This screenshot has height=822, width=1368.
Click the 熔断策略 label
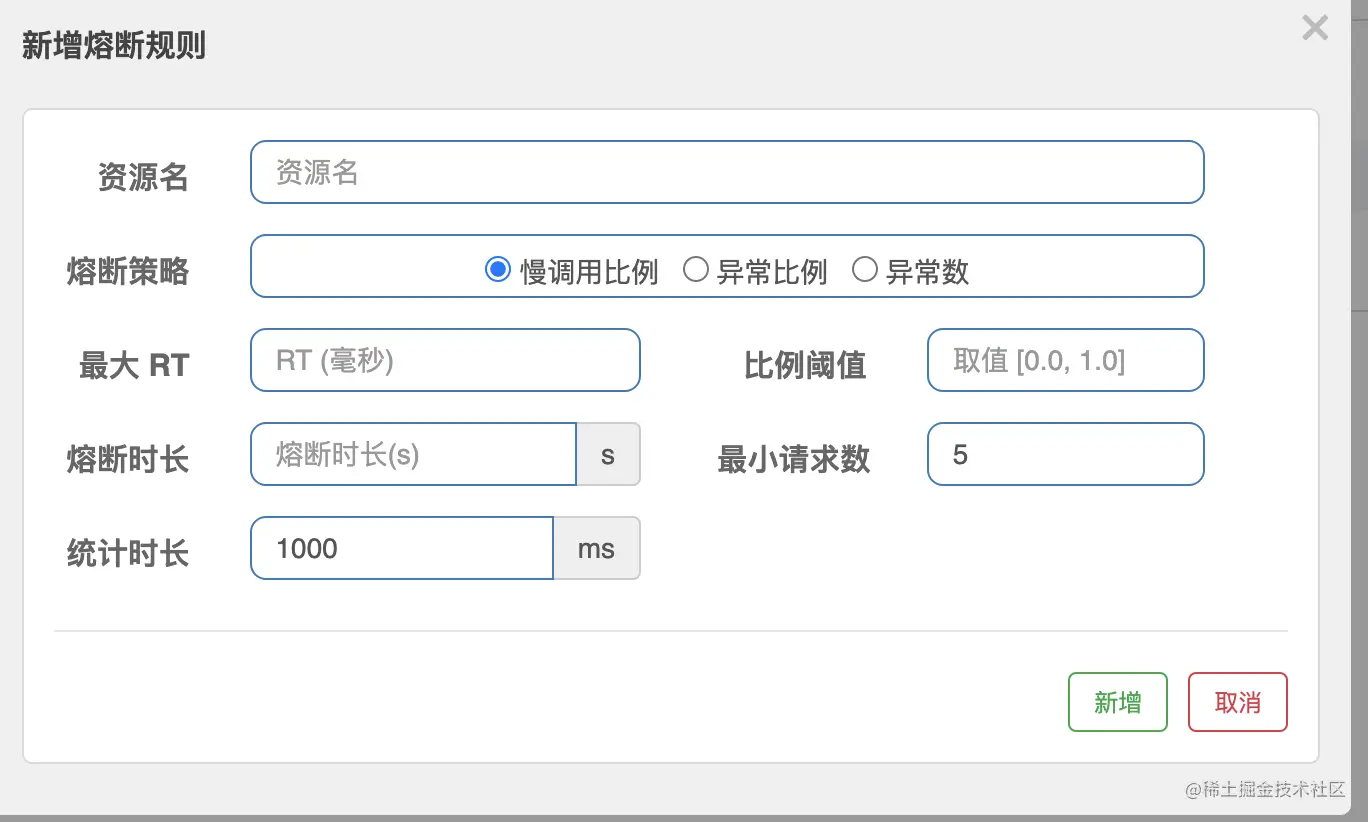[x=128, y=271]
